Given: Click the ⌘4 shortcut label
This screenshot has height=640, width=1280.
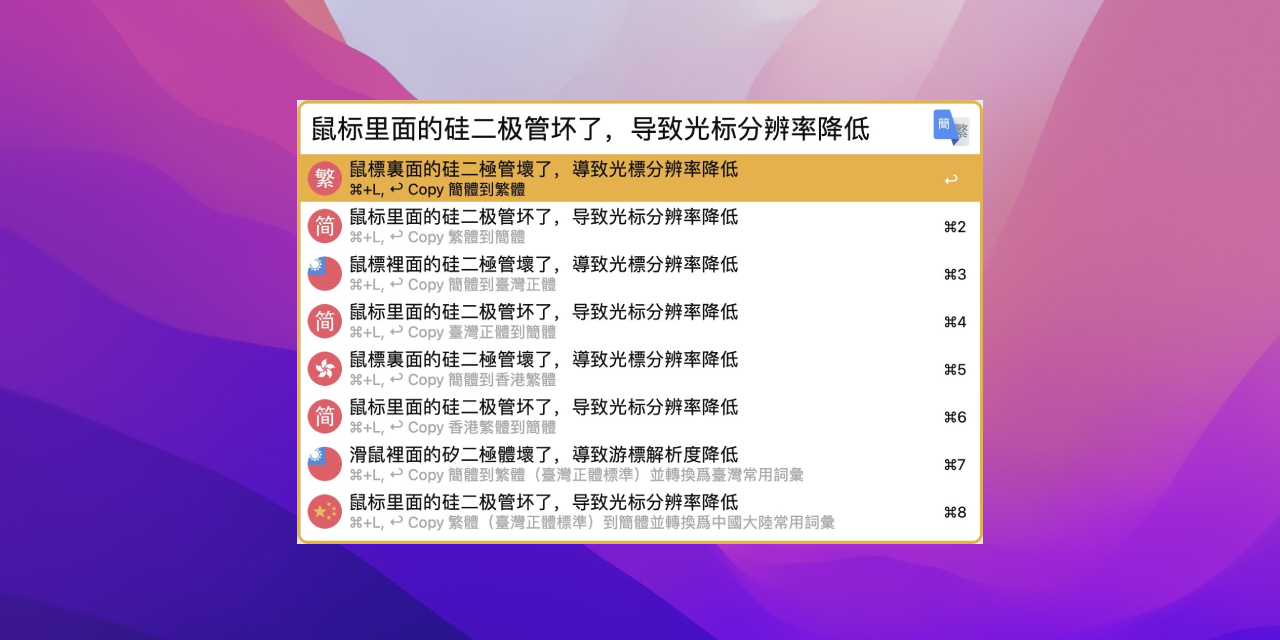Looking at the screenshot, I should pyautogui.click(x=955, y=322).
